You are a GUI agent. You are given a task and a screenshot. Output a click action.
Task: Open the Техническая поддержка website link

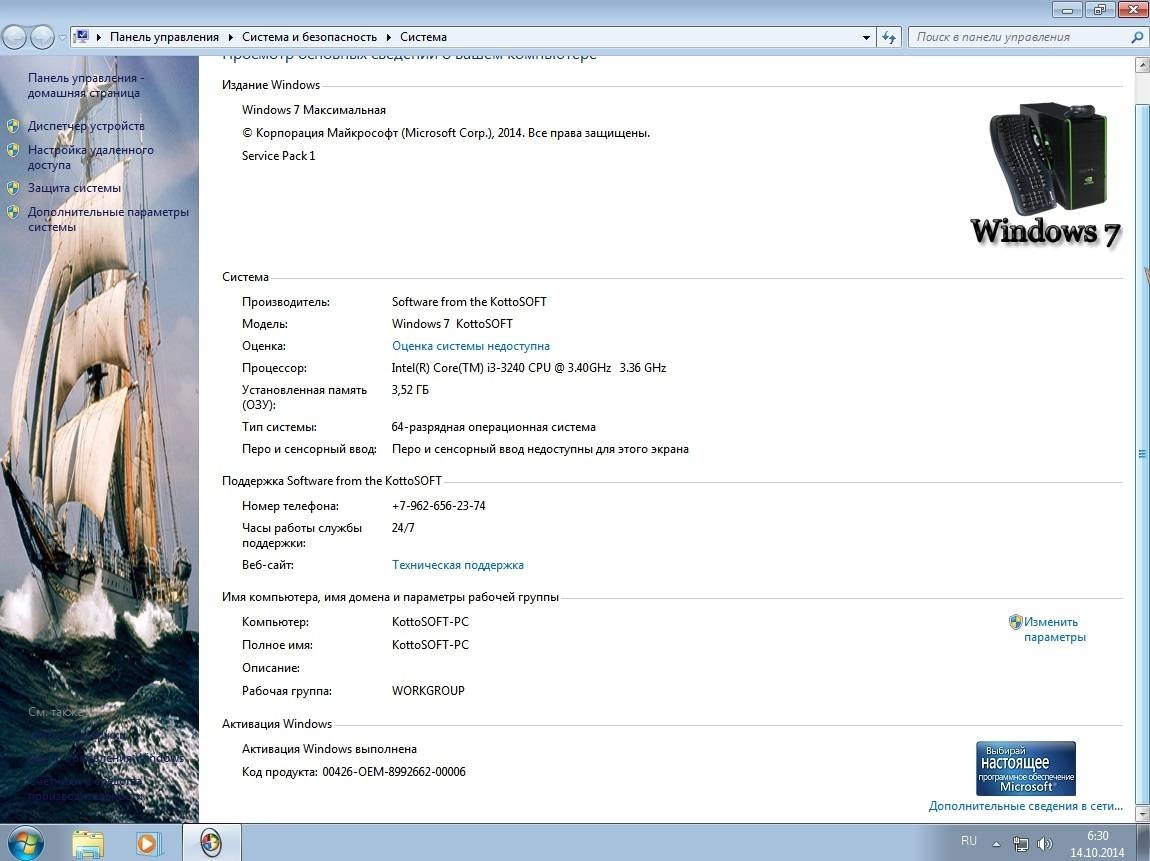tap(458, 565)
